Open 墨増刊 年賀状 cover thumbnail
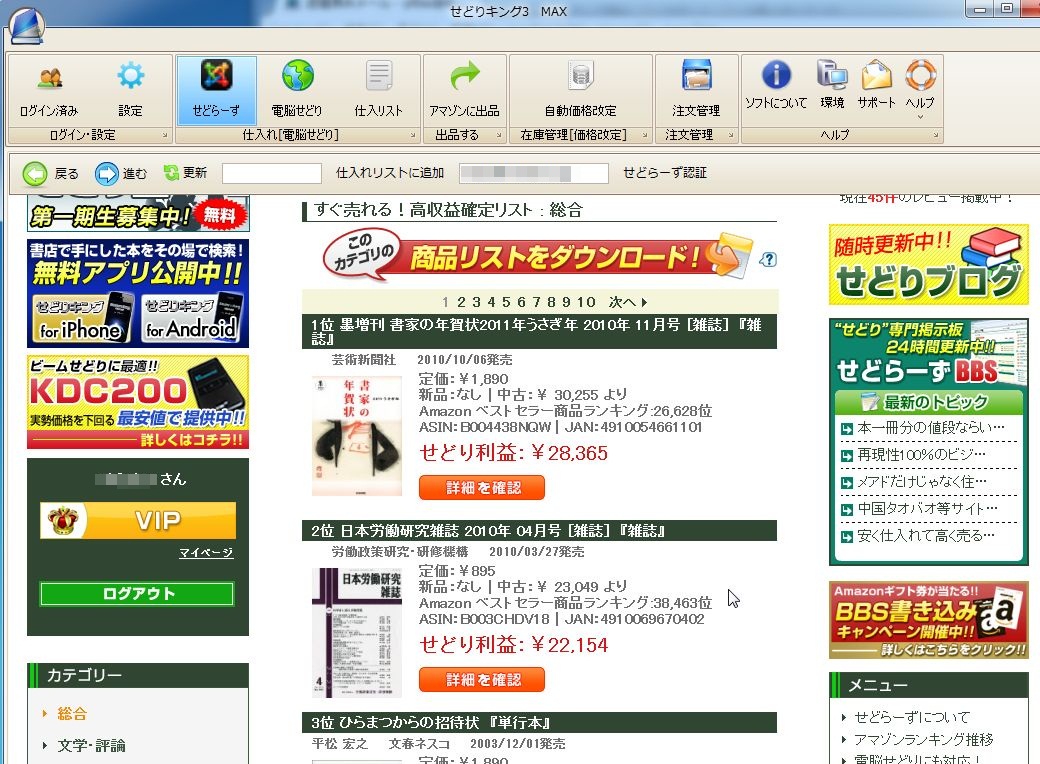Image resolution: width=1040 pixels, height=764 pixels. [357, 436]
